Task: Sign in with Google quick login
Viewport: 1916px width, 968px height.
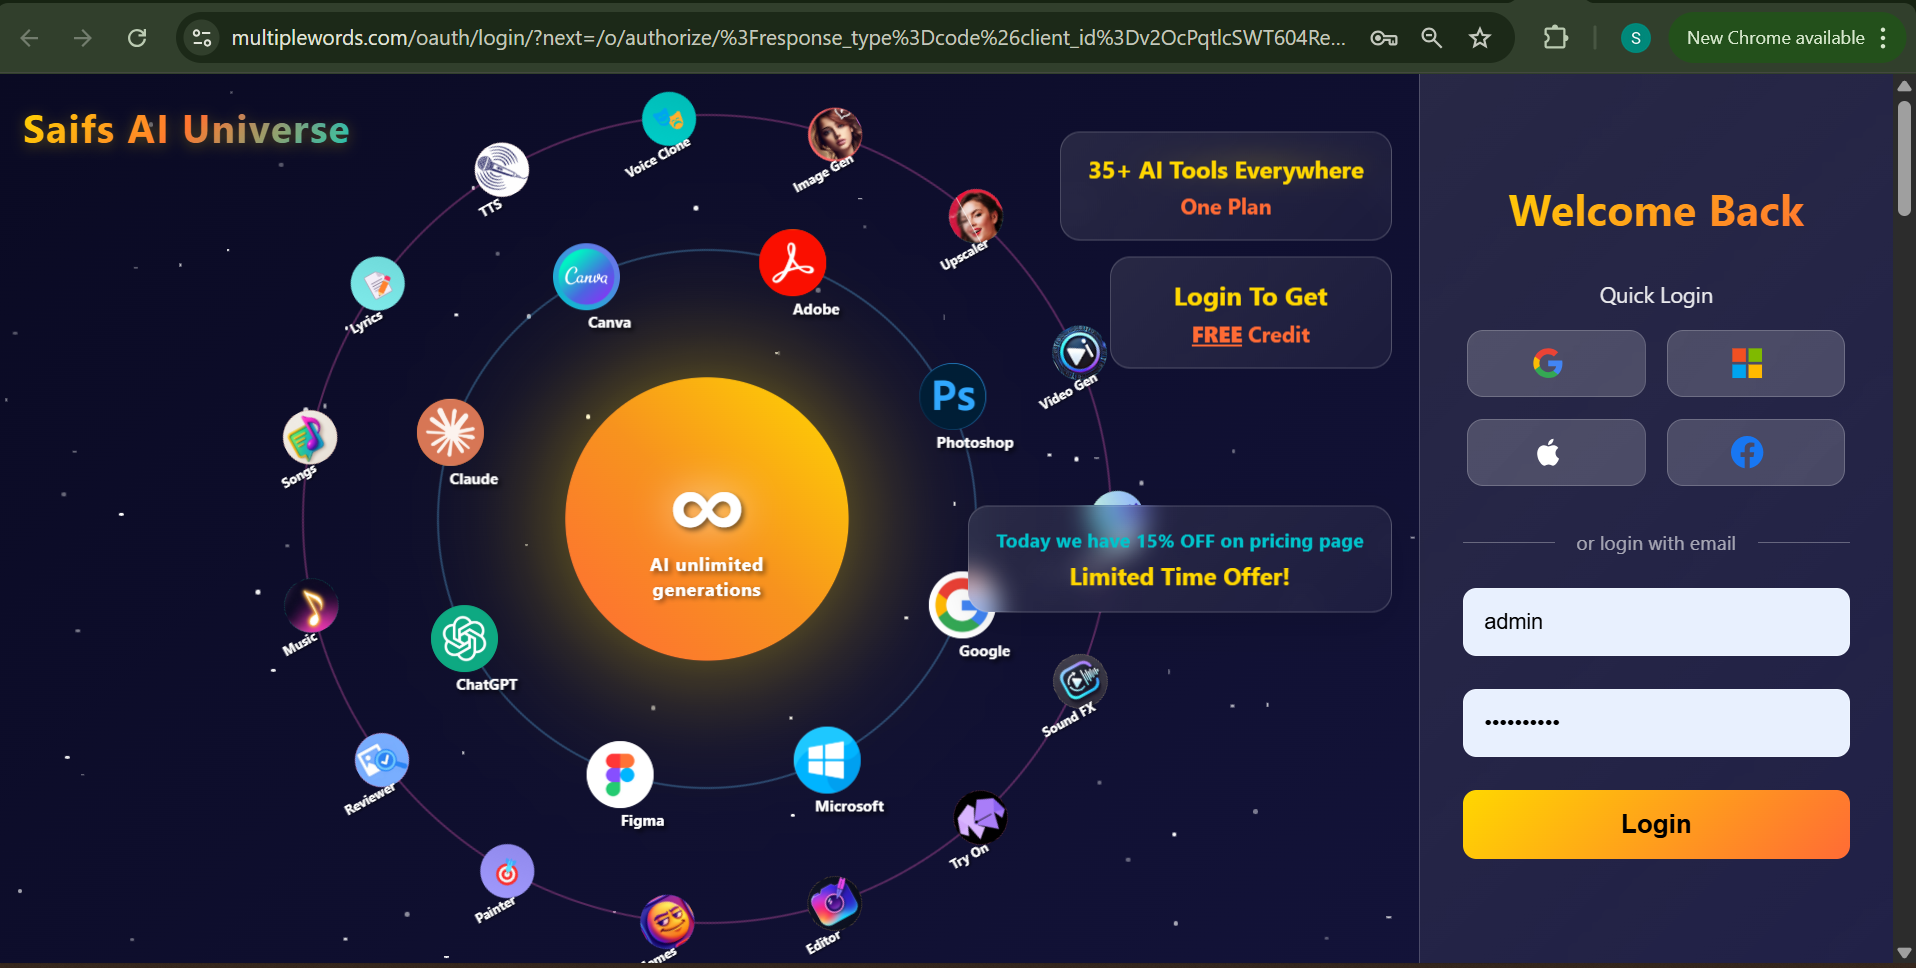Action: pyautogui.click(x=1556, y=363)
